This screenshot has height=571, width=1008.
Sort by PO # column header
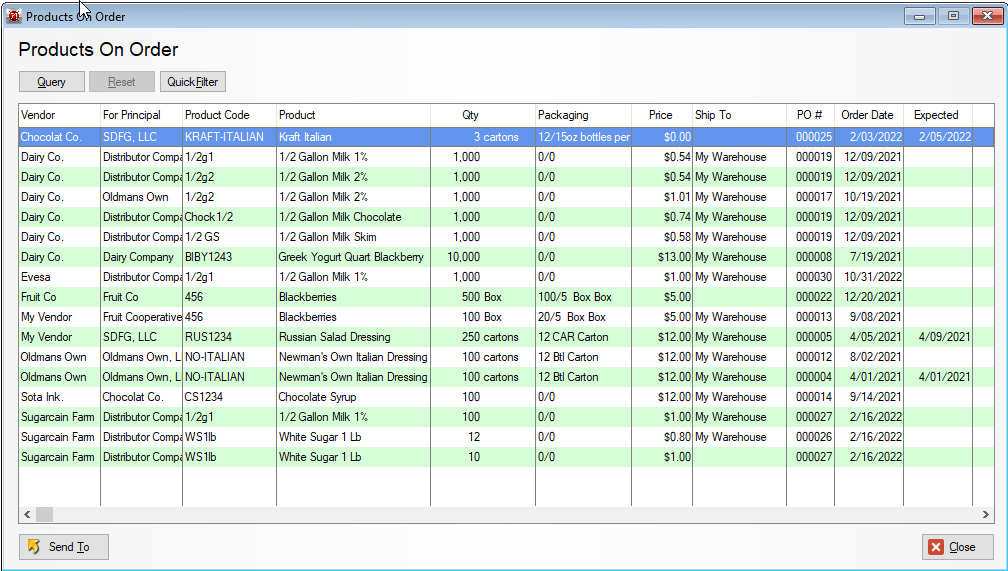810,115
